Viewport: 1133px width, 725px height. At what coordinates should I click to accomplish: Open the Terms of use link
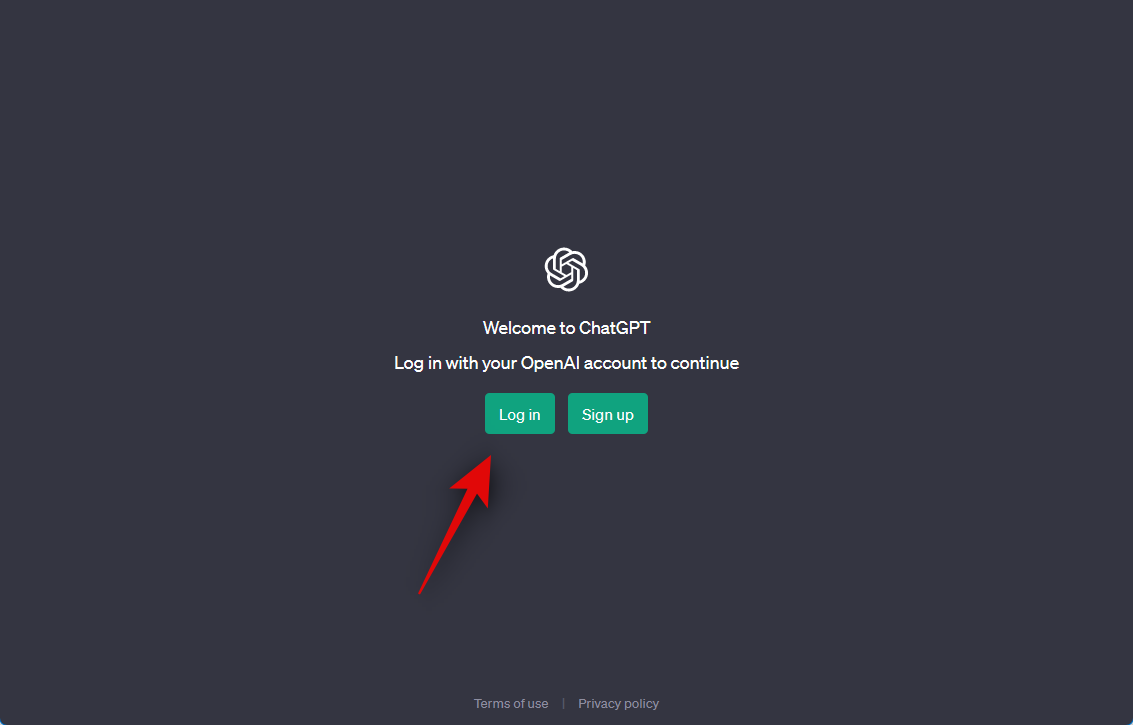511,703
